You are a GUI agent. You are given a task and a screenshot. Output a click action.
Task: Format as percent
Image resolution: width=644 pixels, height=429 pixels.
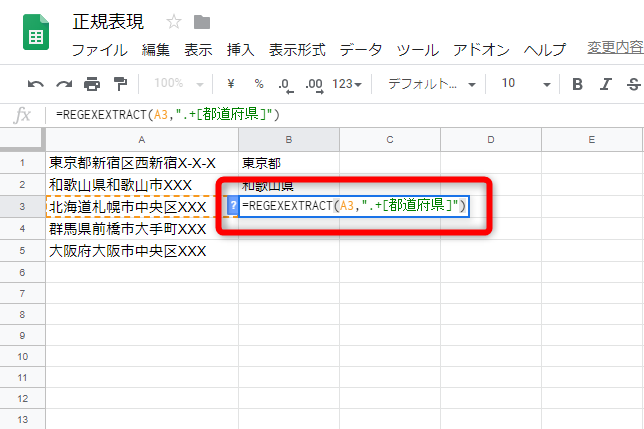[259, 84]
